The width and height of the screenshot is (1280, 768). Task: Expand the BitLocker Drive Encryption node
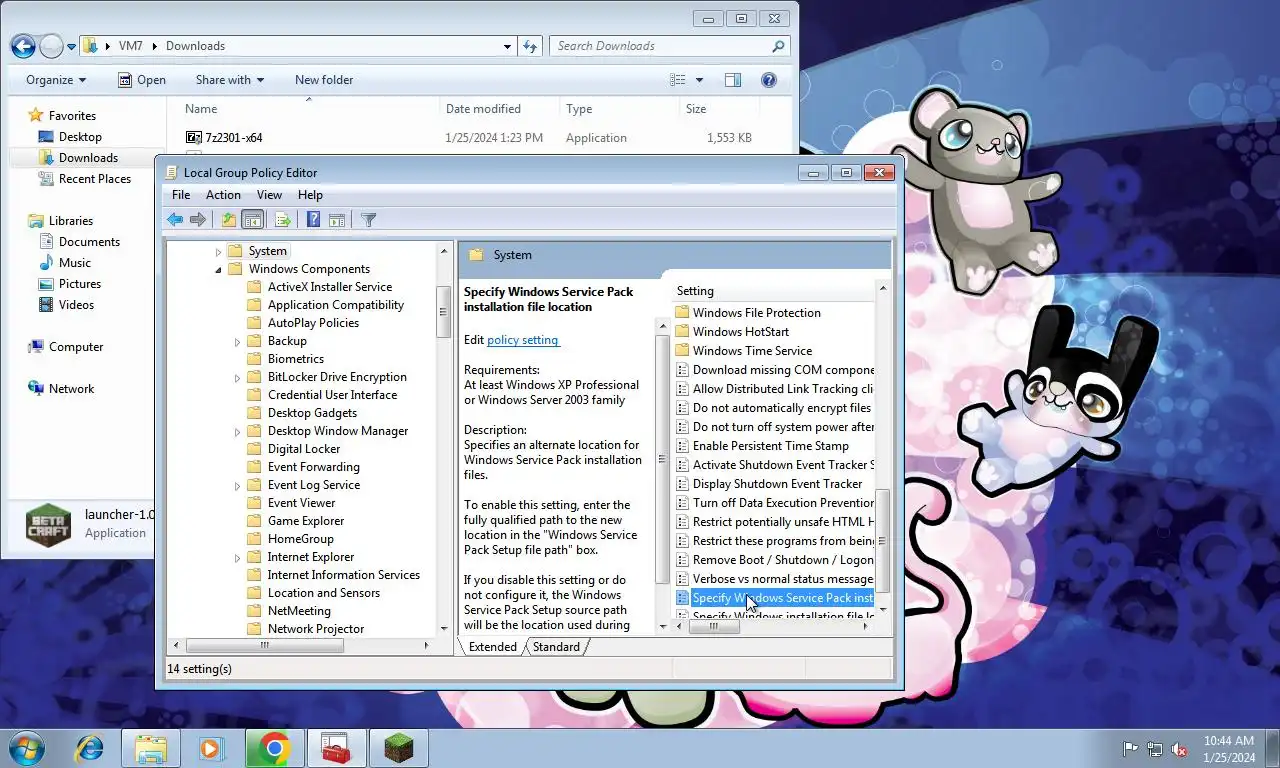238,378
